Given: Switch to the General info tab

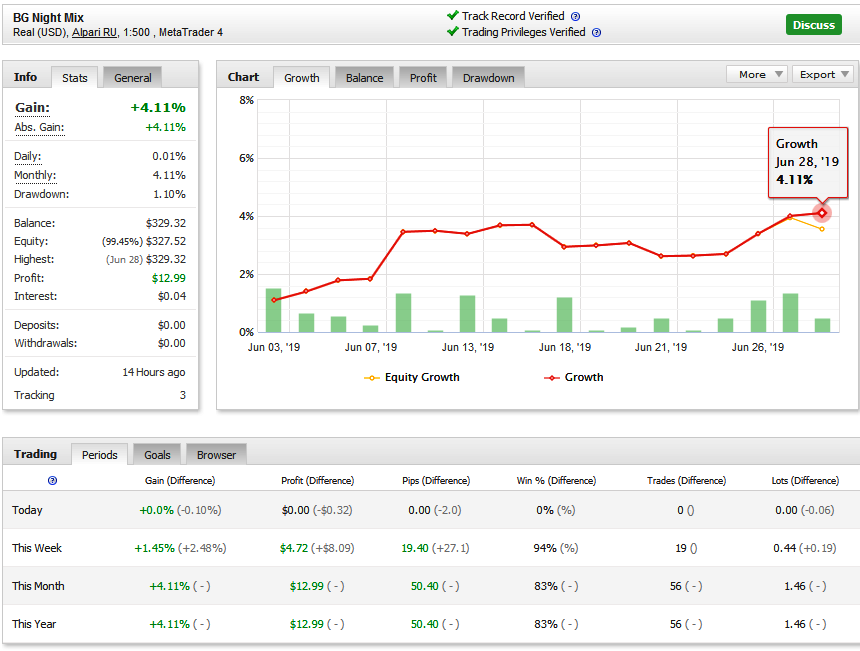Looking at the screenshot, I should tap(133, 78).
